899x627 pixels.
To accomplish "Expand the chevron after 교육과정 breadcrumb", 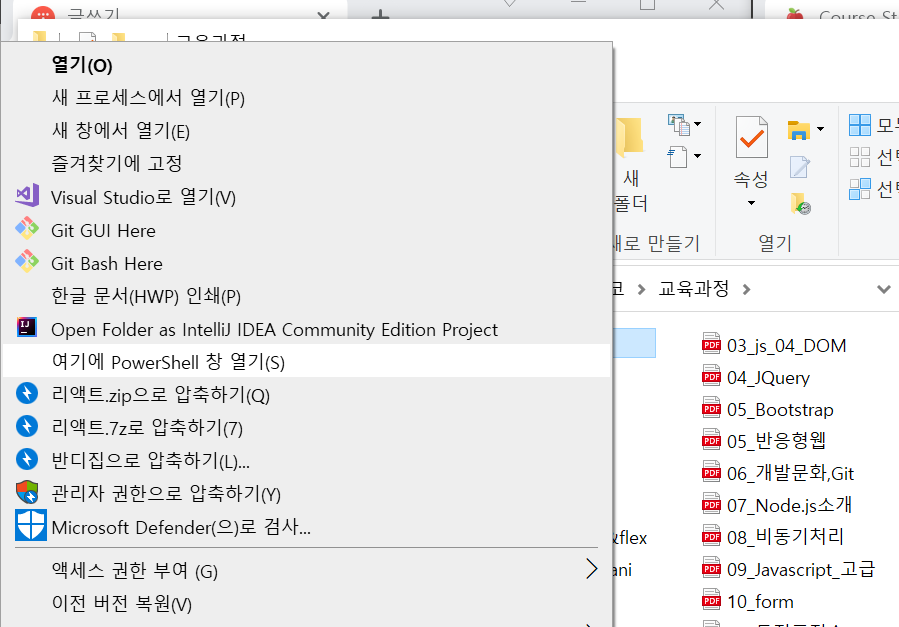I will click(x=746, y=289).
